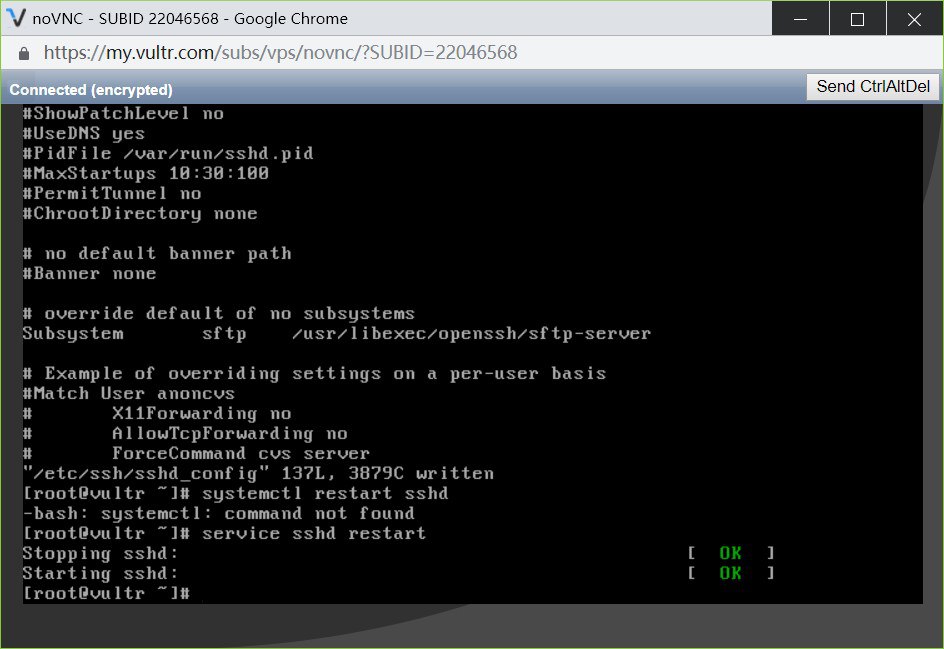Click the 'service sshd restart' command line
944x649 pixels.
(x=313, y=533)
